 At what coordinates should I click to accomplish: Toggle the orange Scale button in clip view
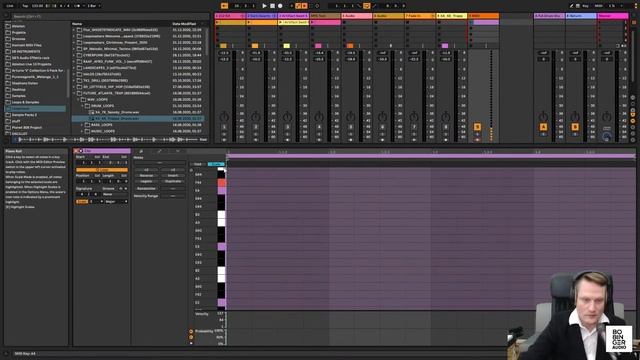coord(82,202)
